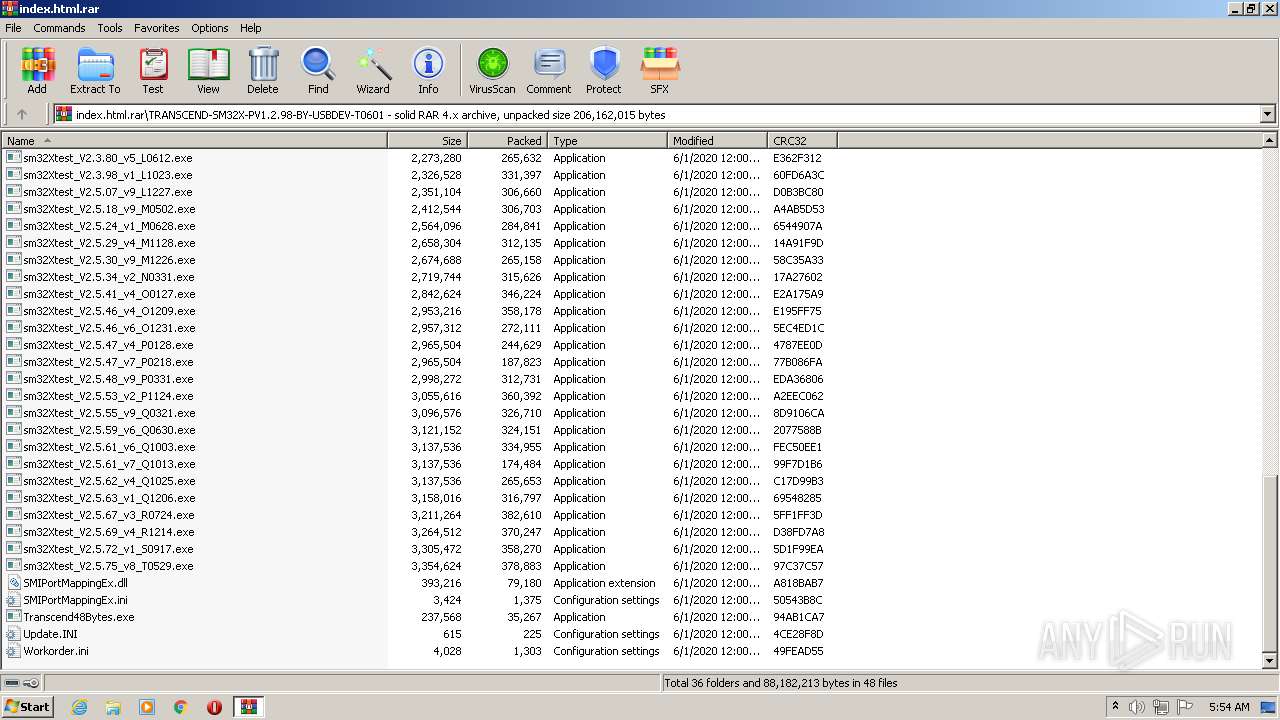Open the Tools menu
This screenshot has width=1280, height=720.
(x=110, y=28)
